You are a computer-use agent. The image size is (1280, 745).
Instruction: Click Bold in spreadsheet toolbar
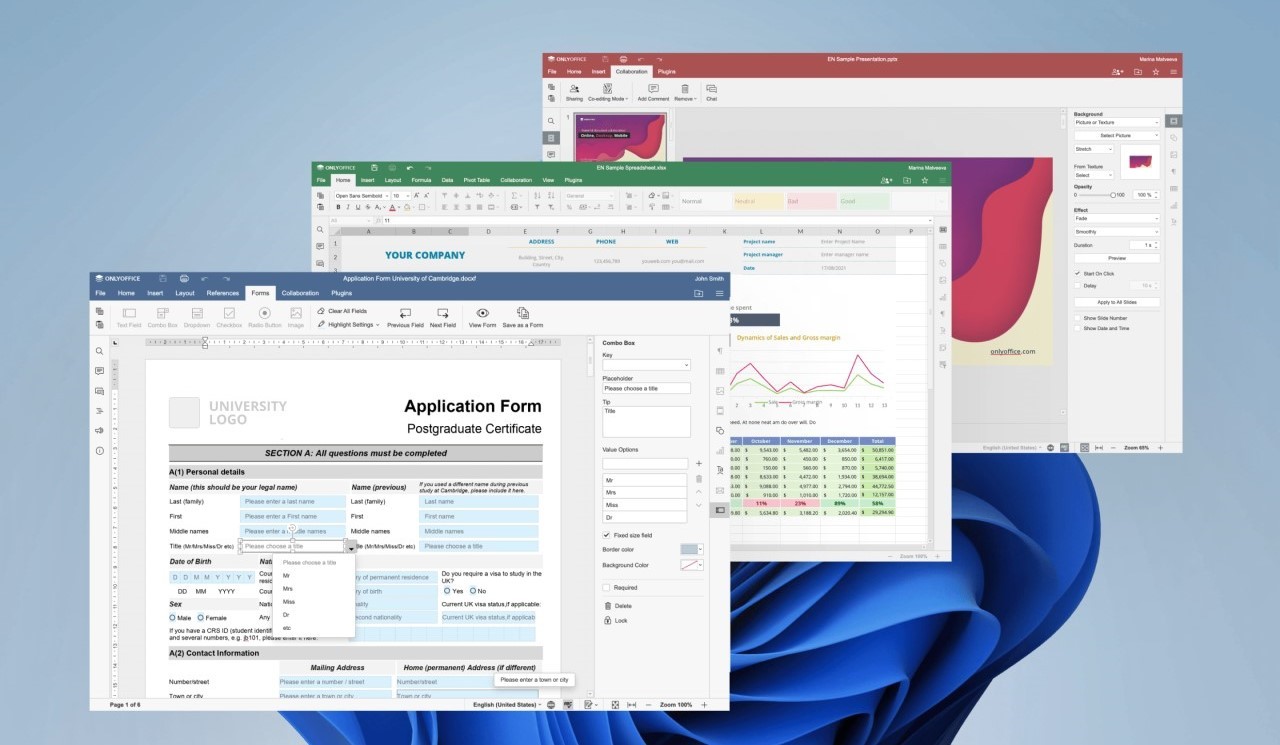338,207
